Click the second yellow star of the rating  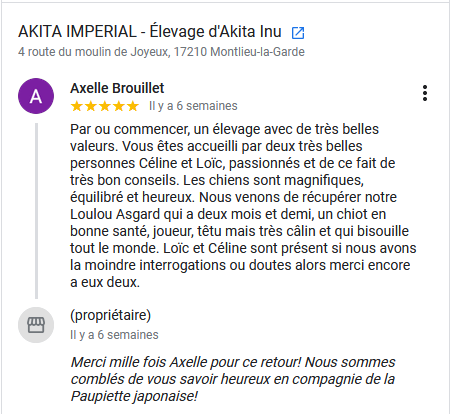coord(91,106)
